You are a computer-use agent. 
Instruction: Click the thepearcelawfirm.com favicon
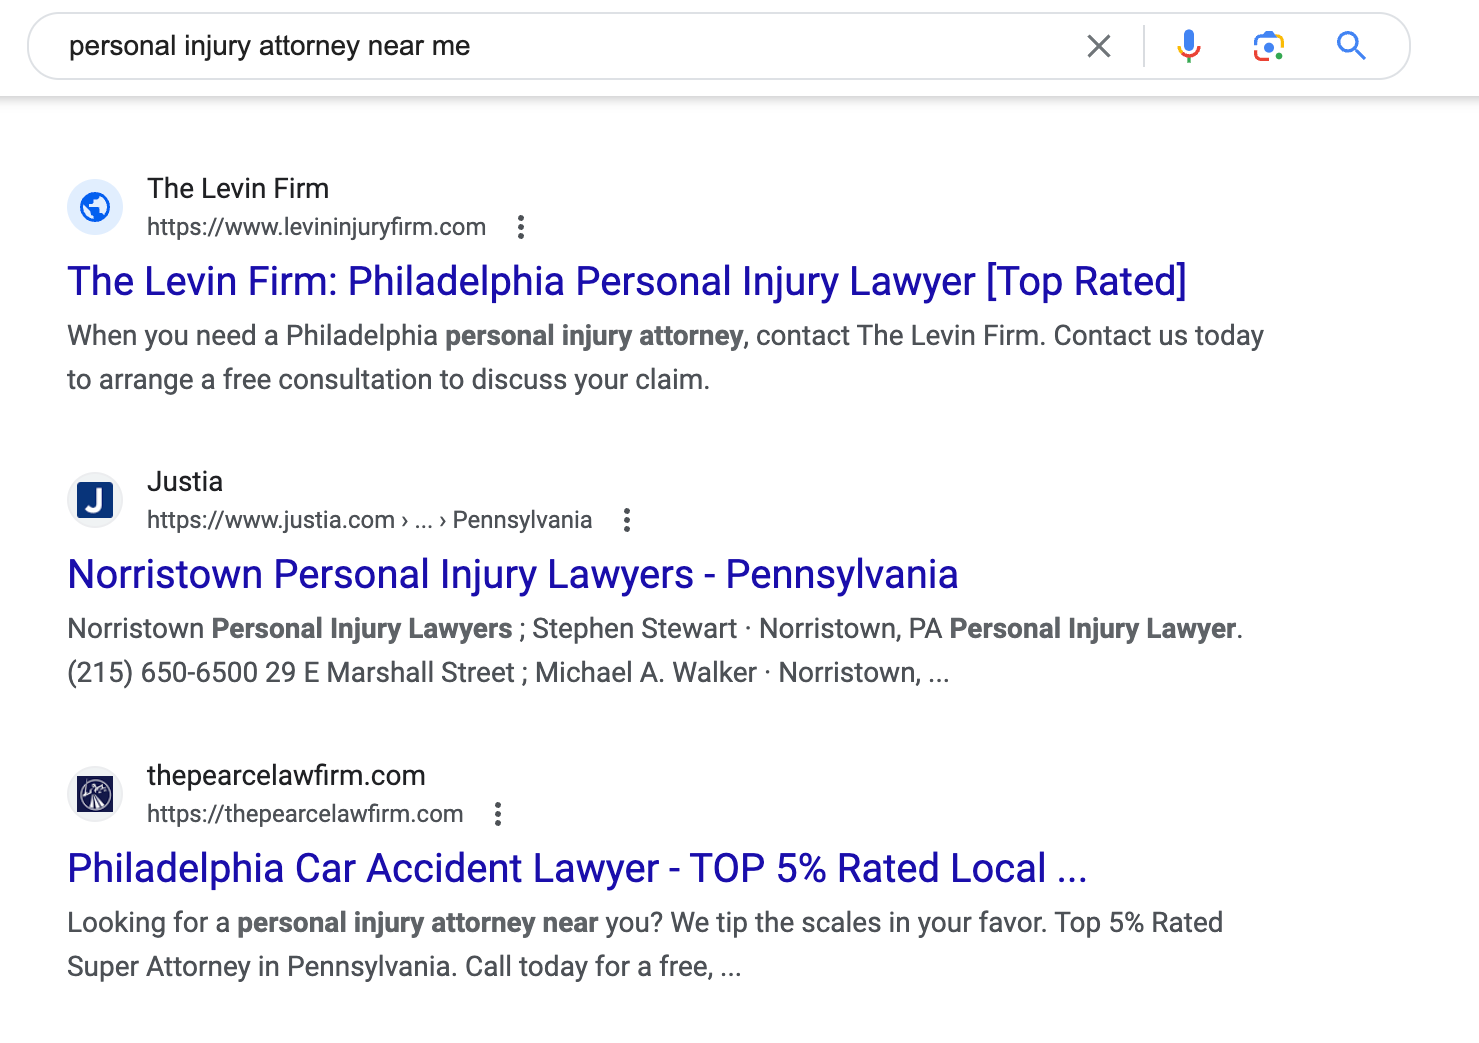95,794
